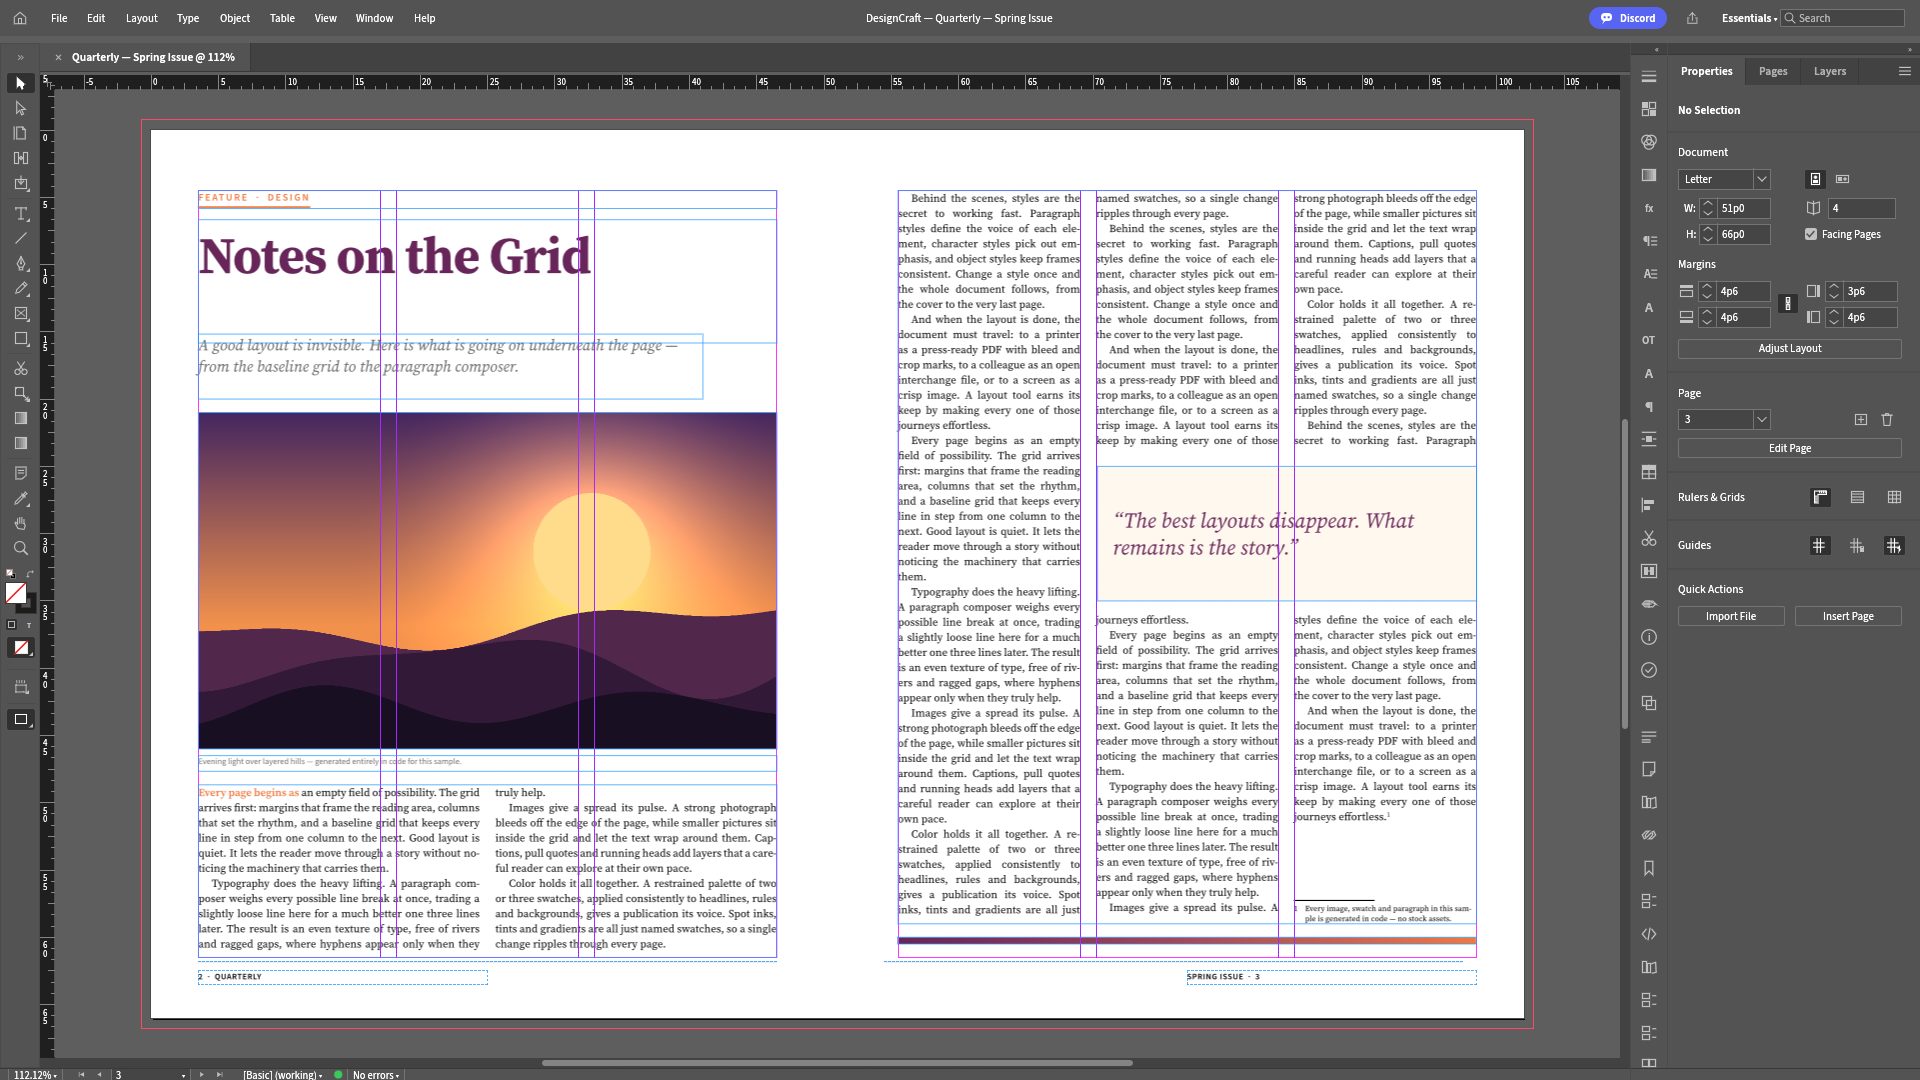Viewport: 1920px width, 1080px height.
Task: Select the Scissors tool in toolbox
Action: pyautogui.click(x=20, y=368)
